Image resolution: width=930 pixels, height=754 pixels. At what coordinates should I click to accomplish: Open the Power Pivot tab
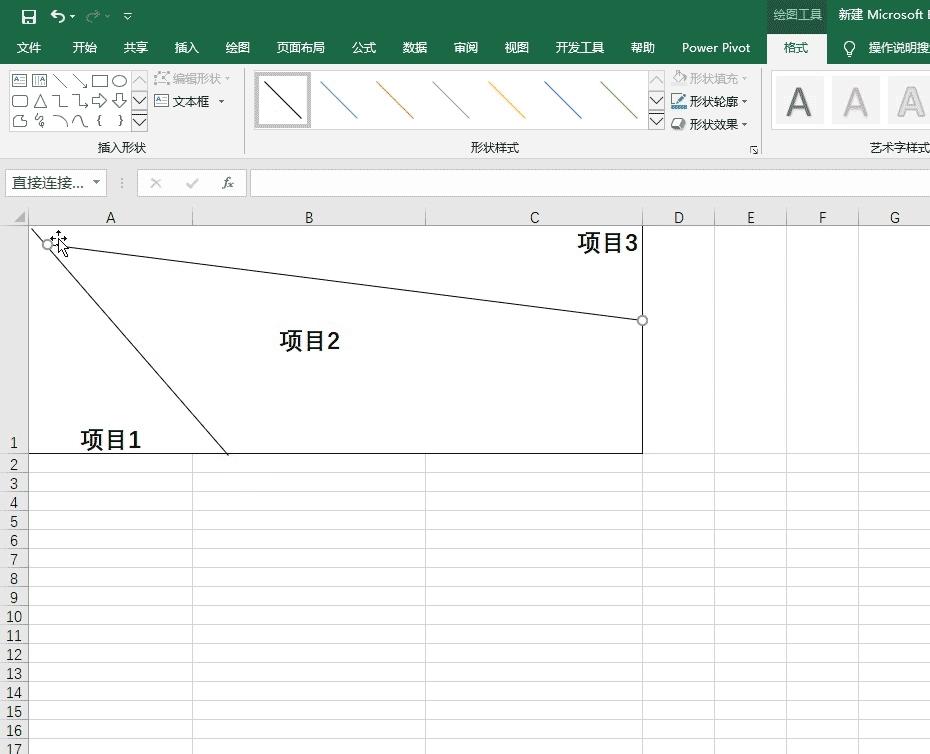point(715,47)
